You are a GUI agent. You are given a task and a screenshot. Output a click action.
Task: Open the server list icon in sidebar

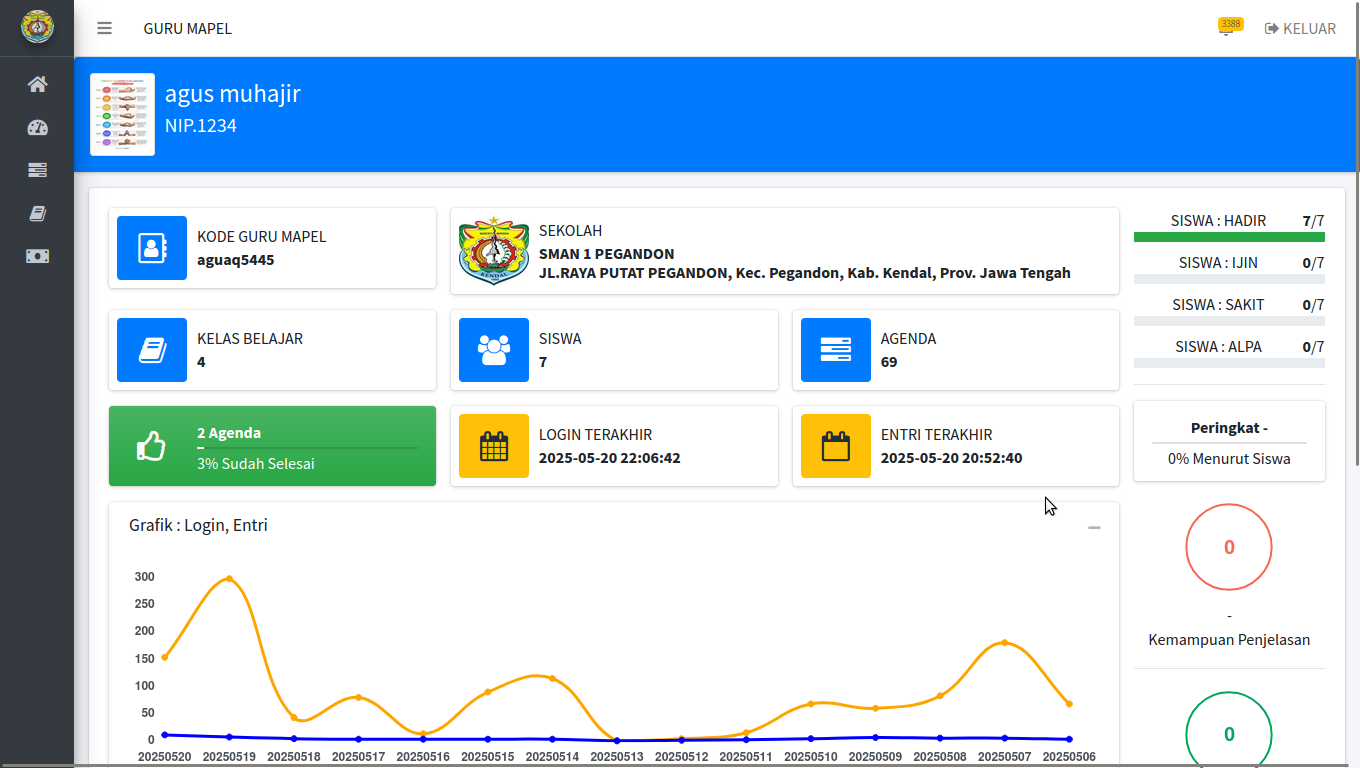click(37, 170)
